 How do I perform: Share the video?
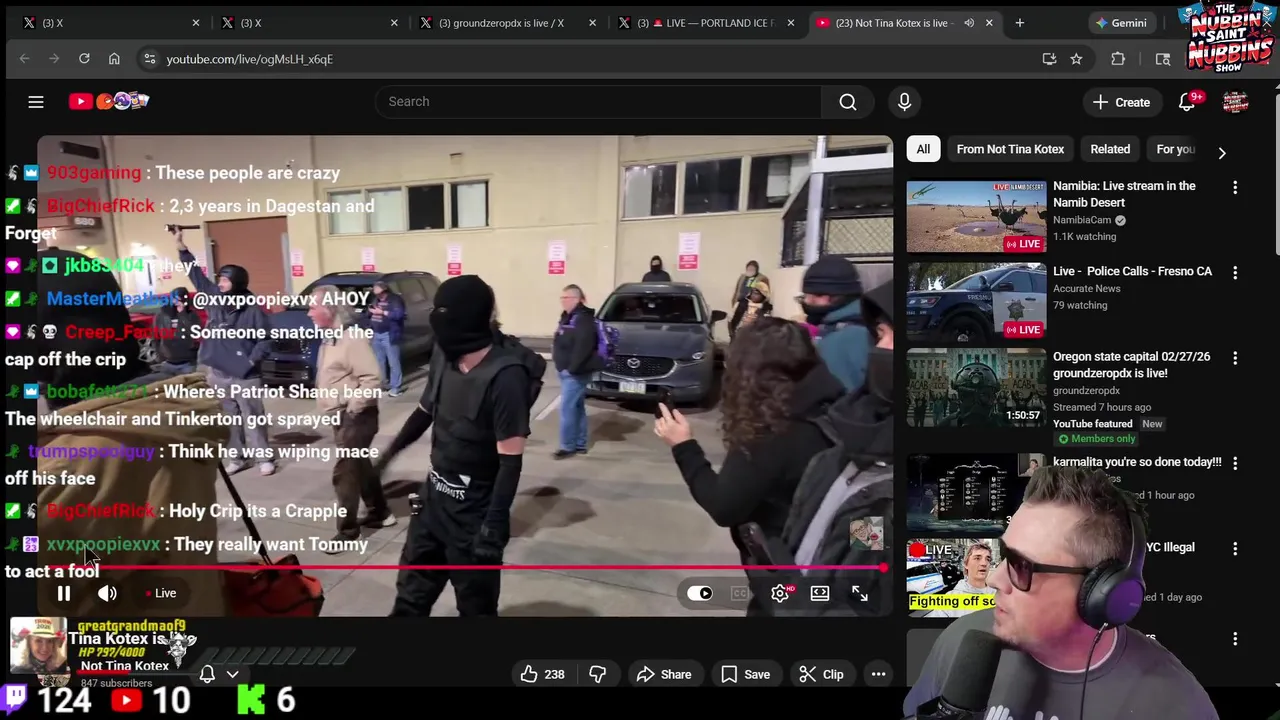click(663, 675)
